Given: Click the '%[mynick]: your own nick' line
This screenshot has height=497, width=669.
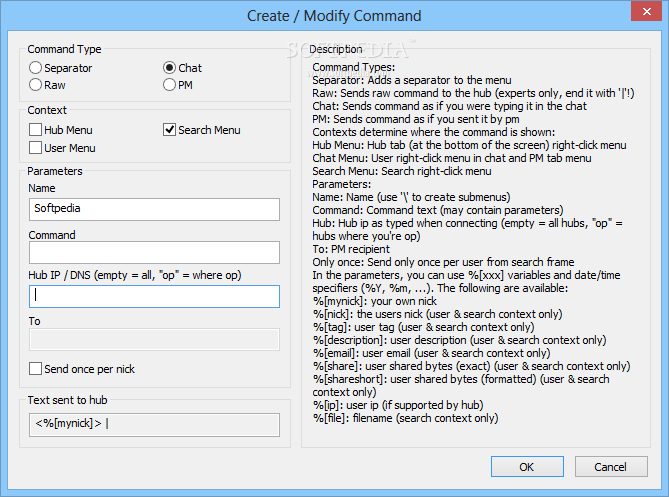Looking at the screenshot, I should click(375, 301).
